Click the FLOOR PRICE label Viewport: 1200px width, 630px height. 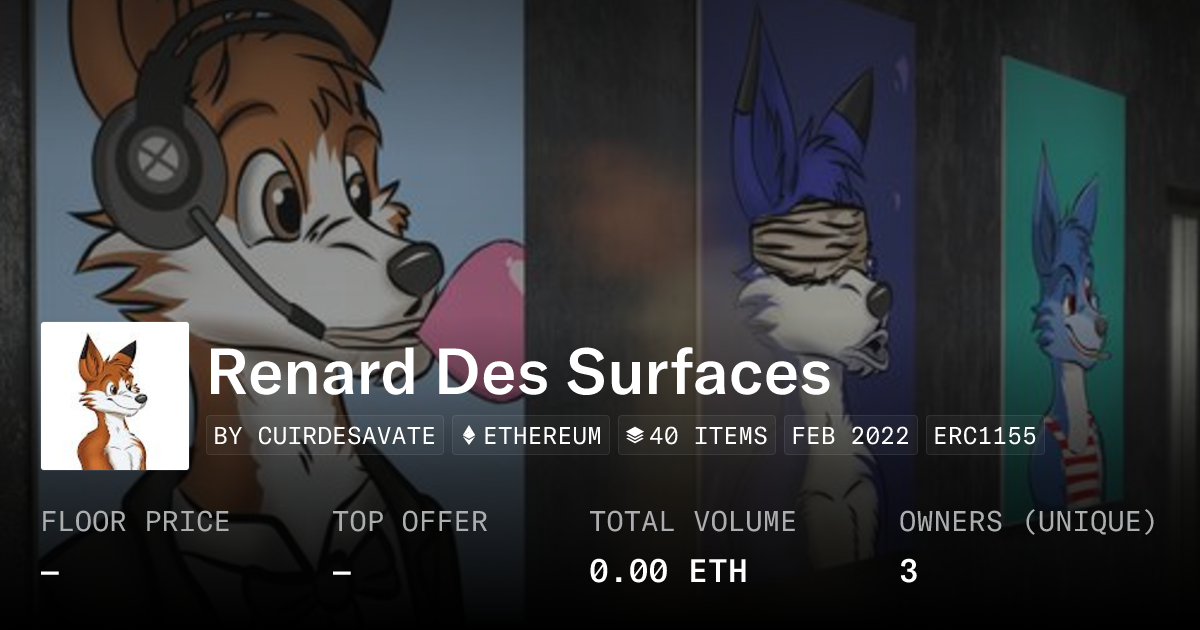135,522
